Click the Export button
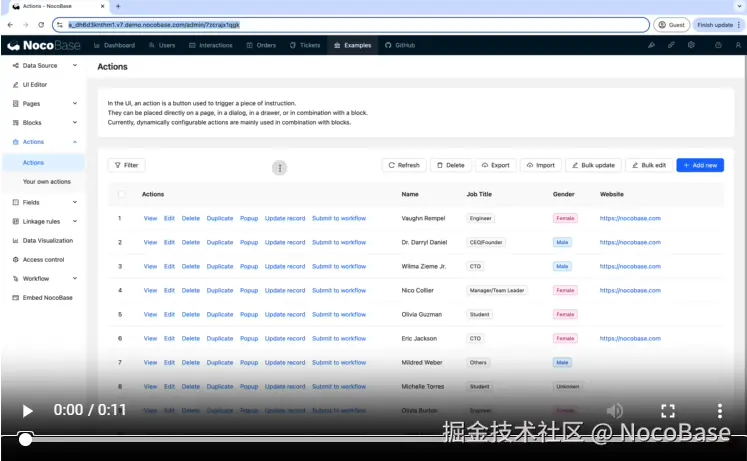Image resolution: width=747 pixels, height=461 pixels. click(x=495, y=165)
